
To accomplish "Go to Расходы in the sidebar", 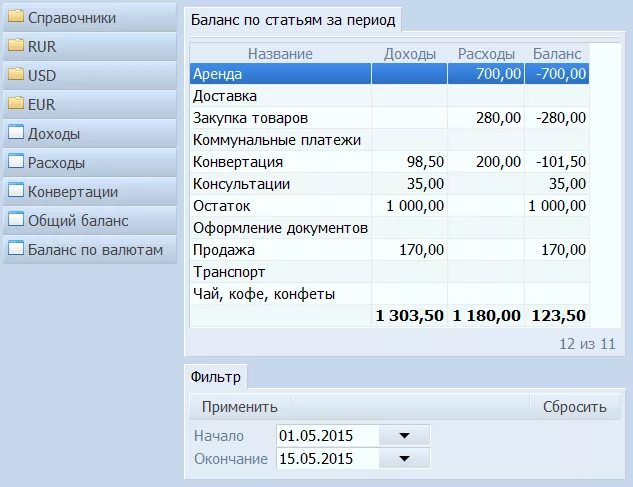I will [90, 163].
